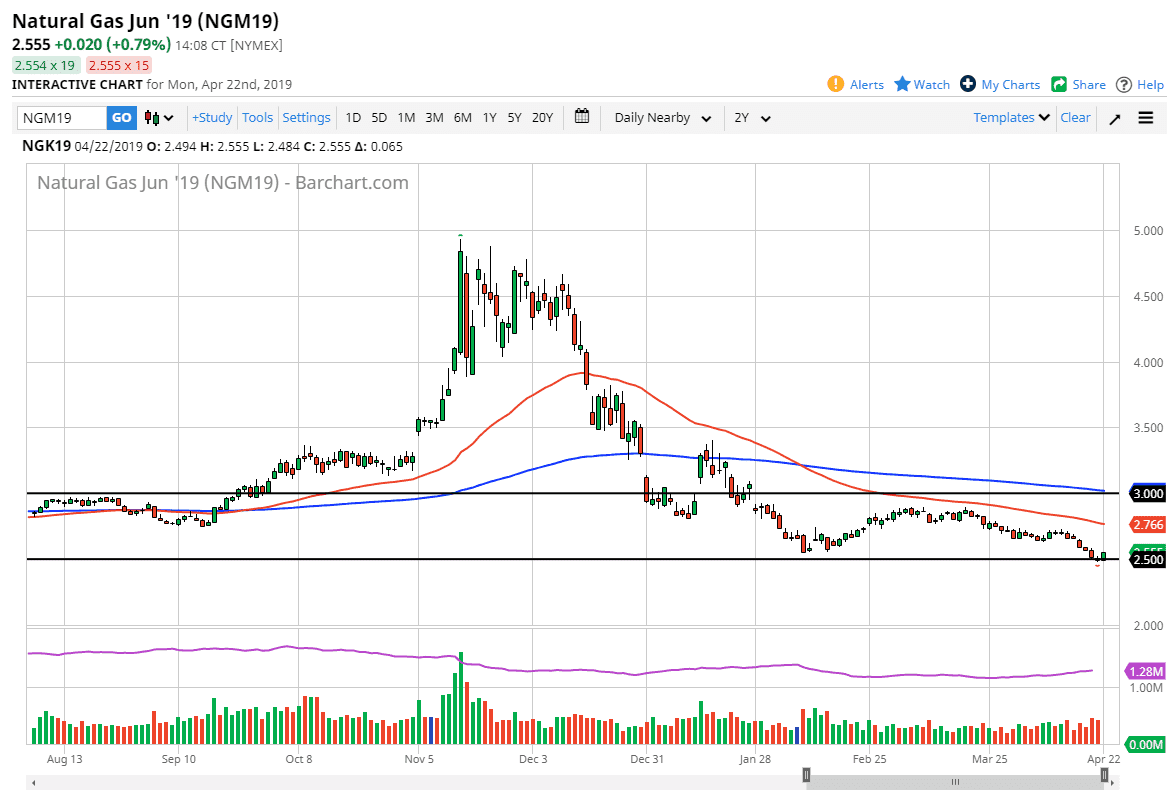Open the Help question mark icon
The image size is (1174, 796).
point(1124,84)
